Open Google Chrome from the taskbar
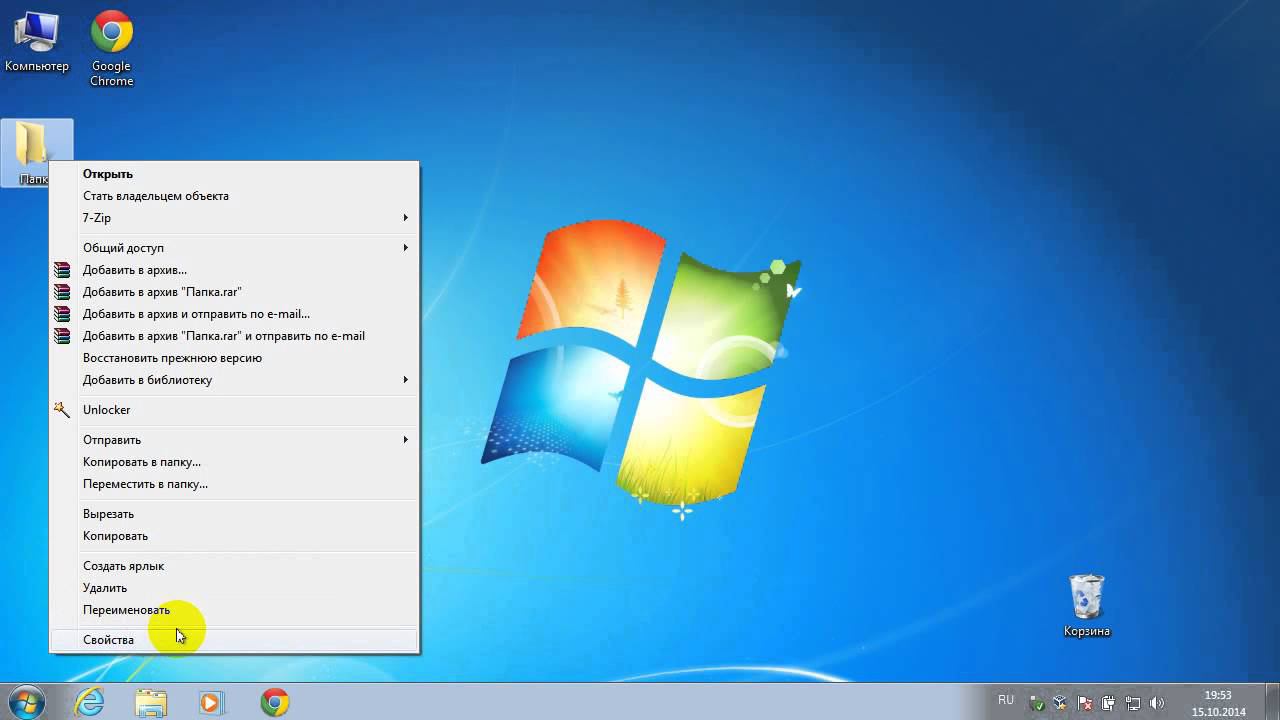The height and width of the screenshot is (720, 1280). pyautogui.click(x=274, y=702)
